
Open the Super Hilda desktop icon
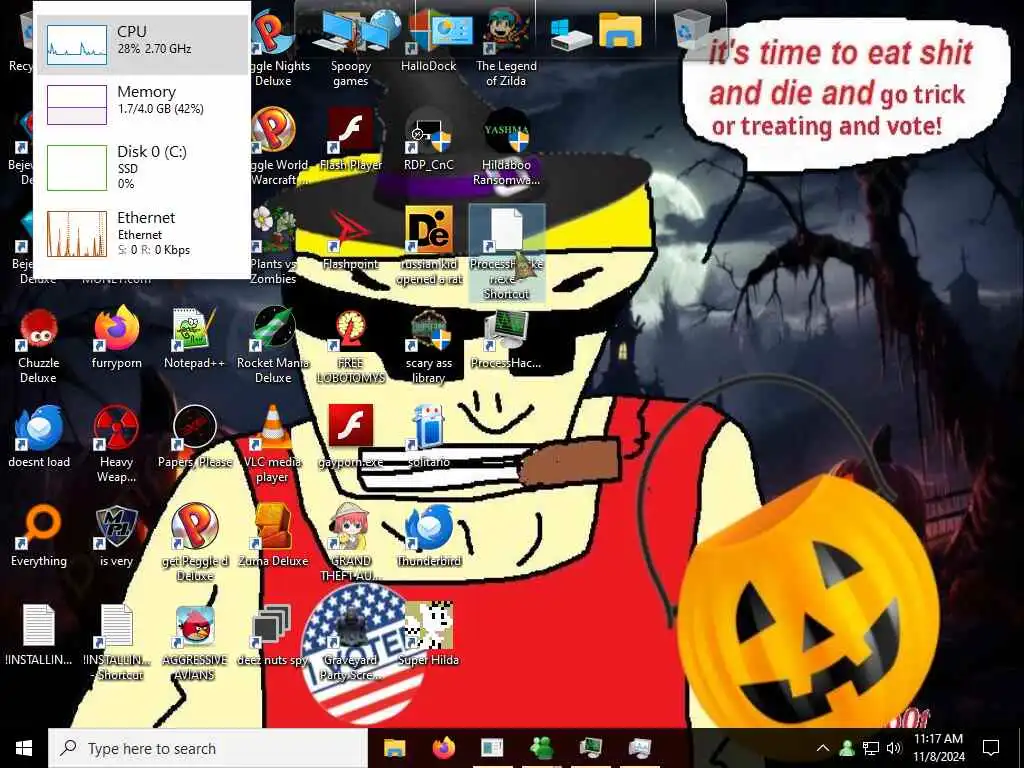click(428, 635)
